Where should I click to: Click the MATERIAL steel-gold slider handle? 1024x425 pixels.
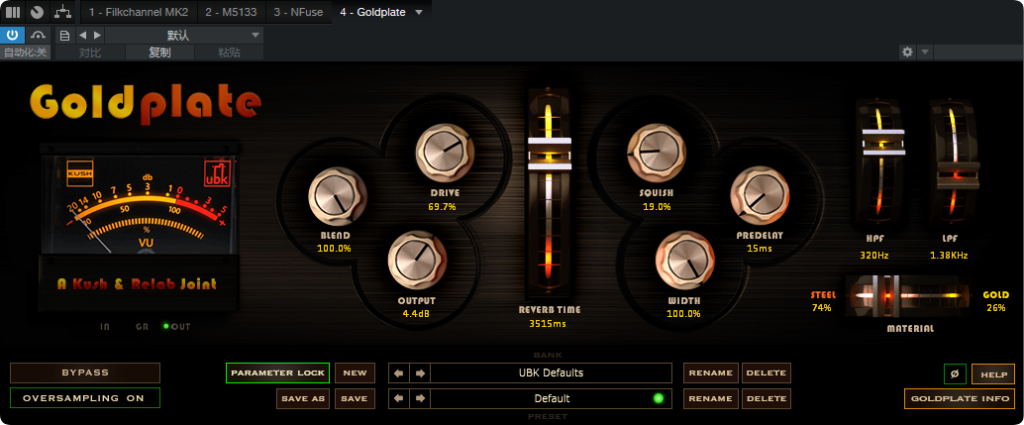pos(886,296)
